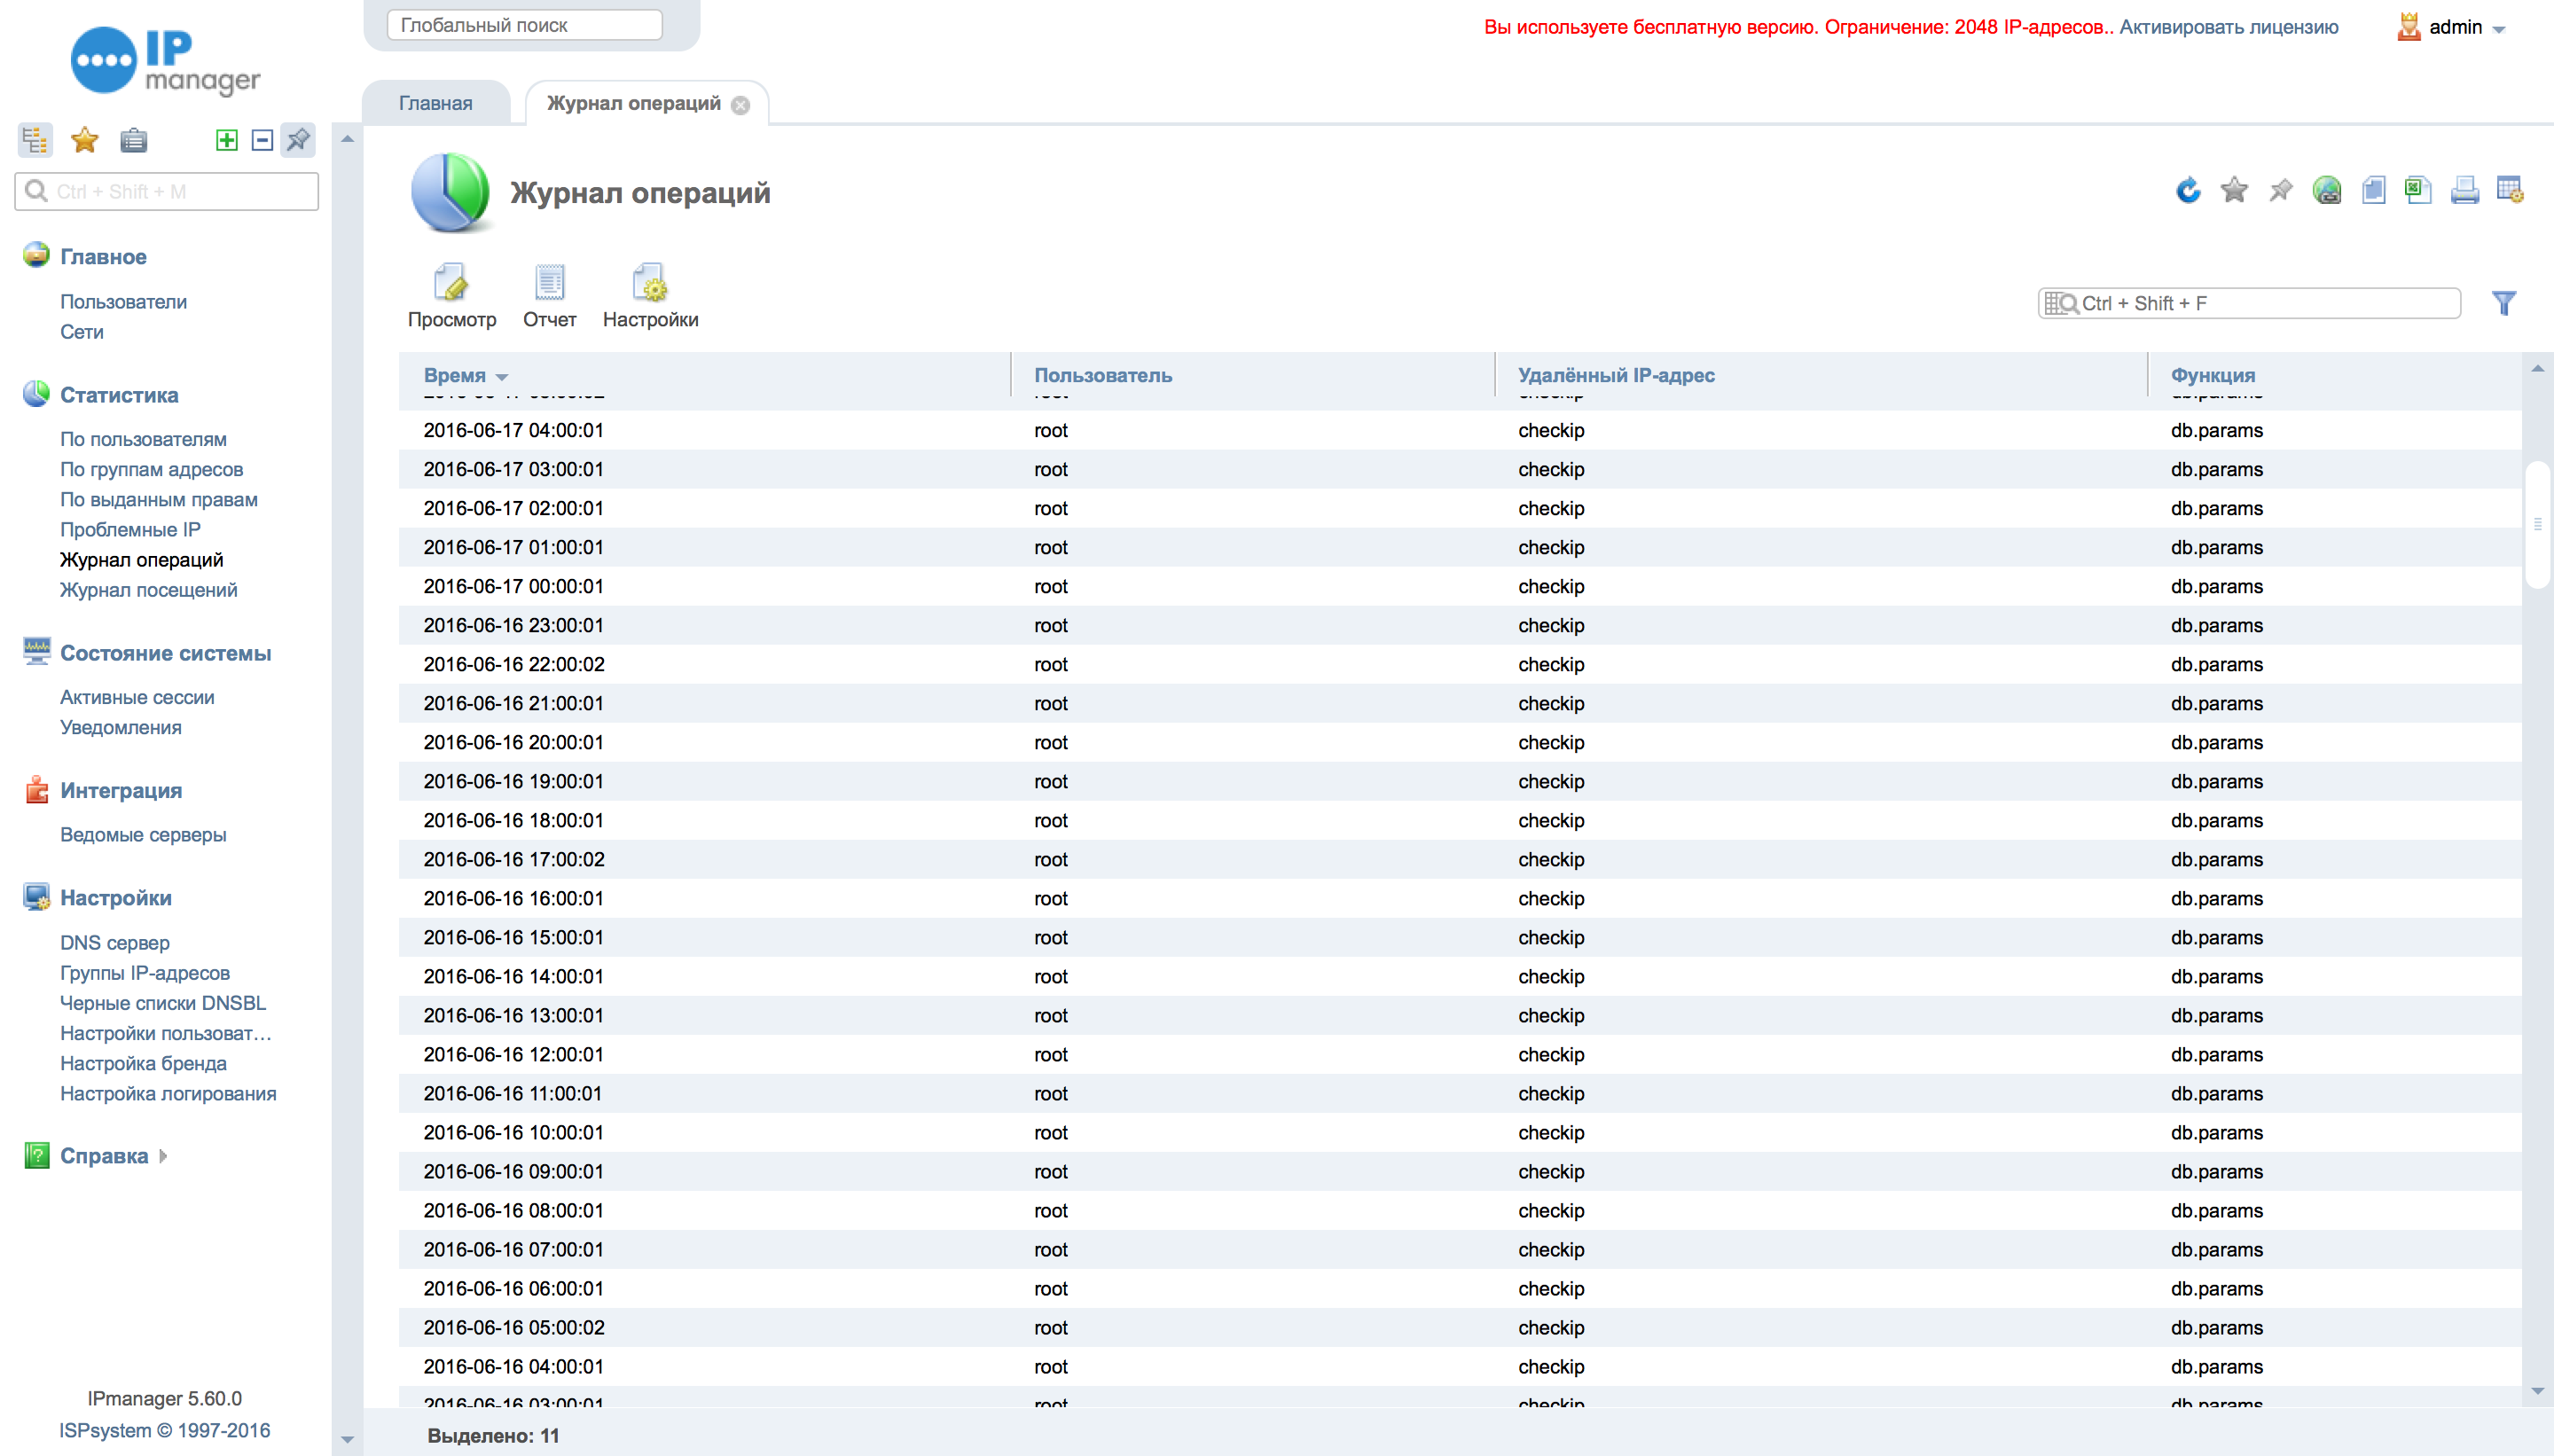2554x1456 pixels.
Task: Sort by the Время column header
Action: click(455, 375)
